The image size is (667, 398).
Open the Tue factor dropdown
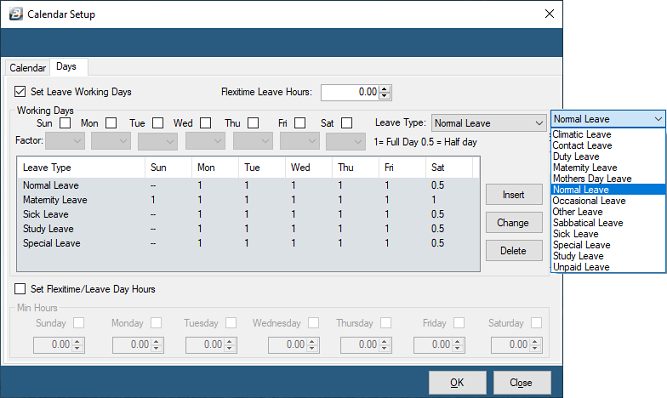(157, 141)
